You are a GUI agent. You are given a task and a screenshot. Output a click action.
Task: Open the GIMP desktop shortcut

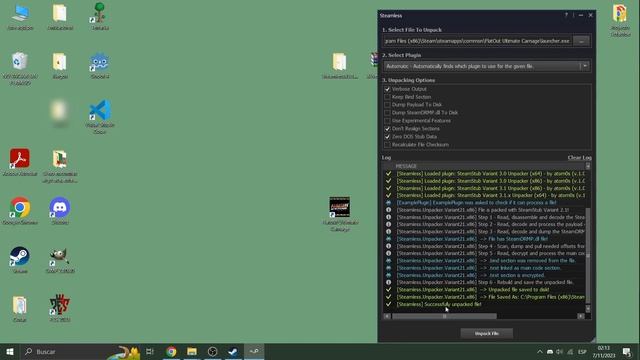coord(60,260)
